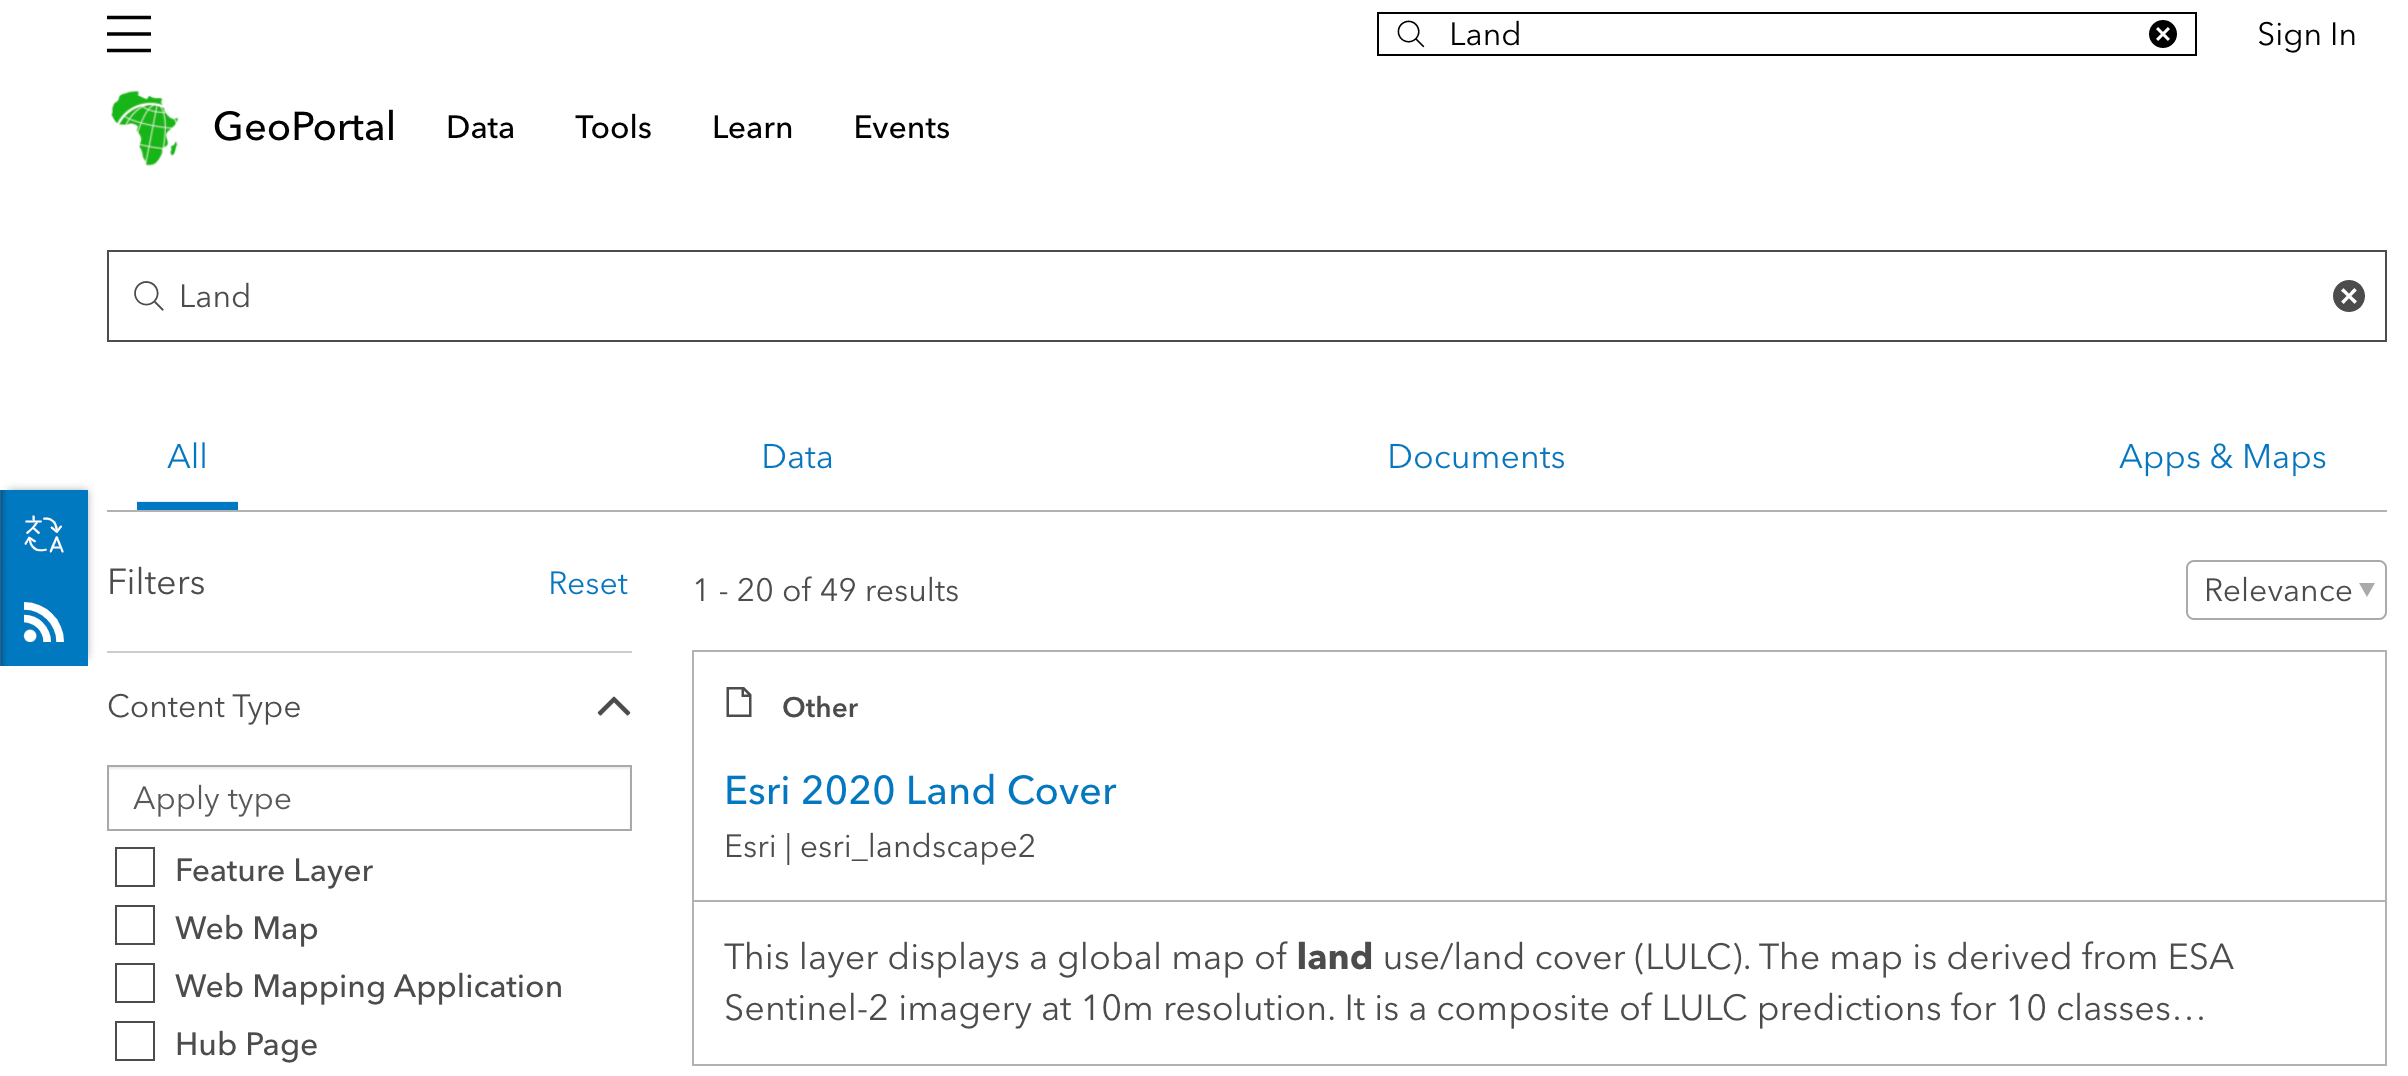The image size is (2408, 1076).
Task: Go to the Events menu item
Action: (901, 127)
